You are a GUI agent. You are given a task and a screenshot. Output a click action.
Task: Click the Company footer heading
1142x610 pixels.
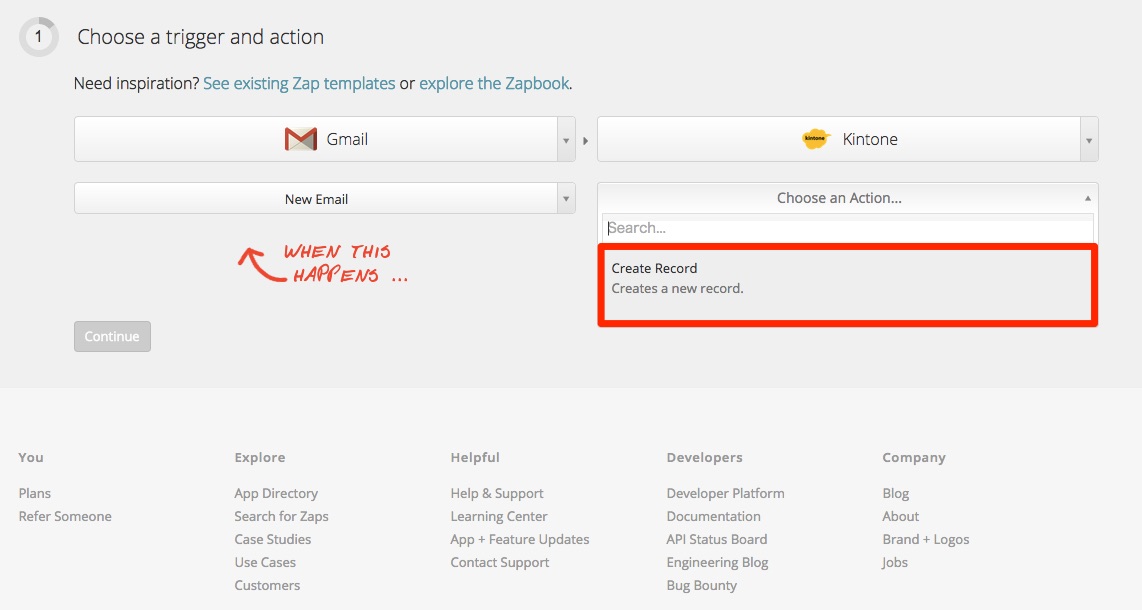click(x=914, y=457)
